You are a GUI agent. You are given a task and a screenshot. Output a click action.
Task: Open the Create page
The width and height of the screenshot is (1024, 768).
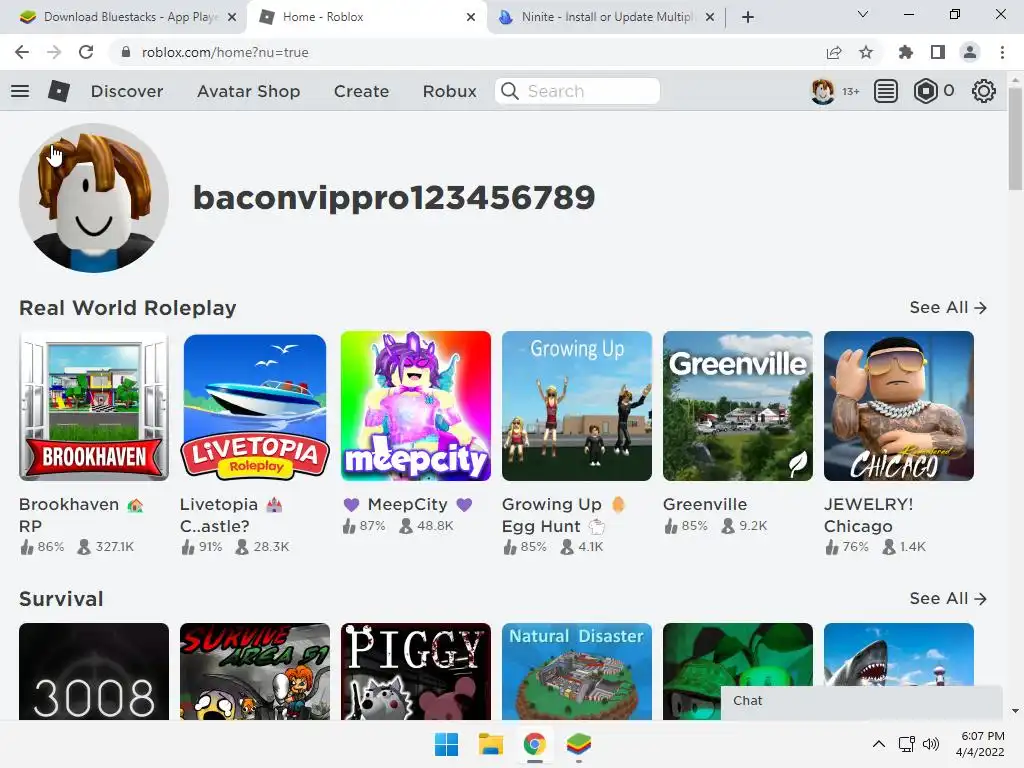pos(361,91)
